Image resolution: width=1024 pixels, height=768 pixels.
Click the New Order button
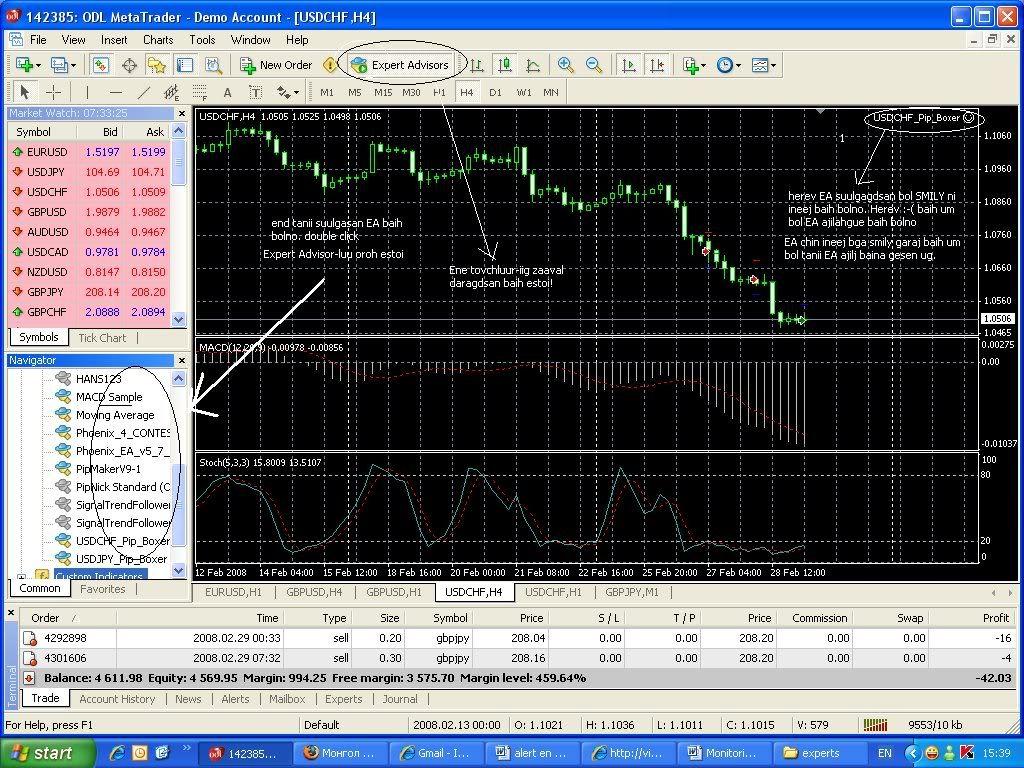pos(276,65)
